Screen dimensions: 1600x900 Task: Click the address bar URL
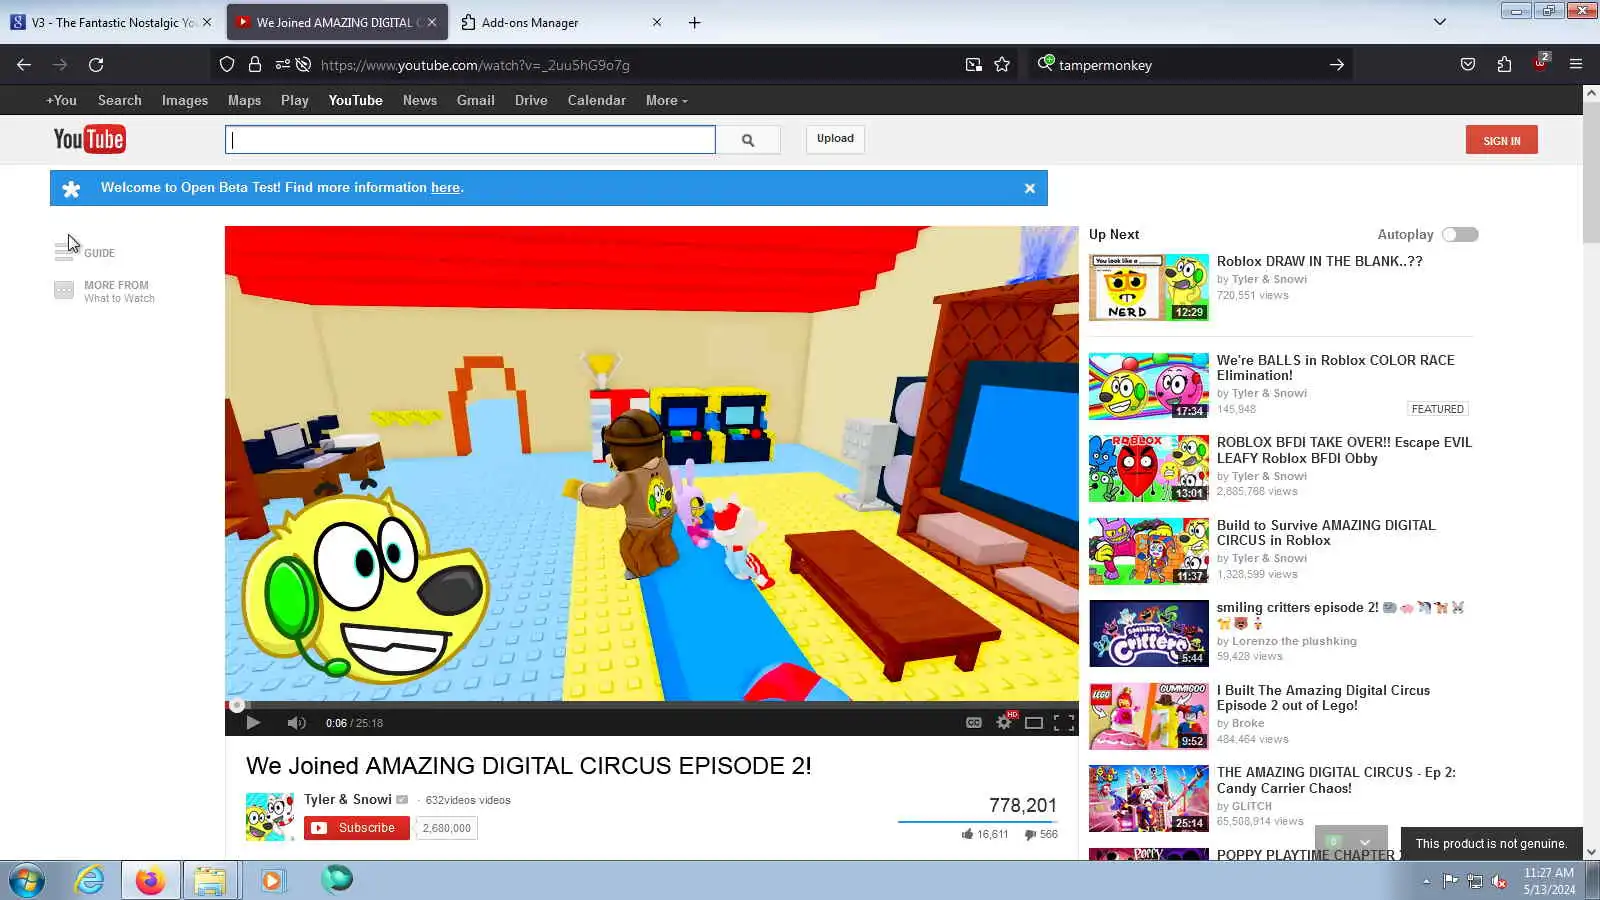click(x=475, y=65)
